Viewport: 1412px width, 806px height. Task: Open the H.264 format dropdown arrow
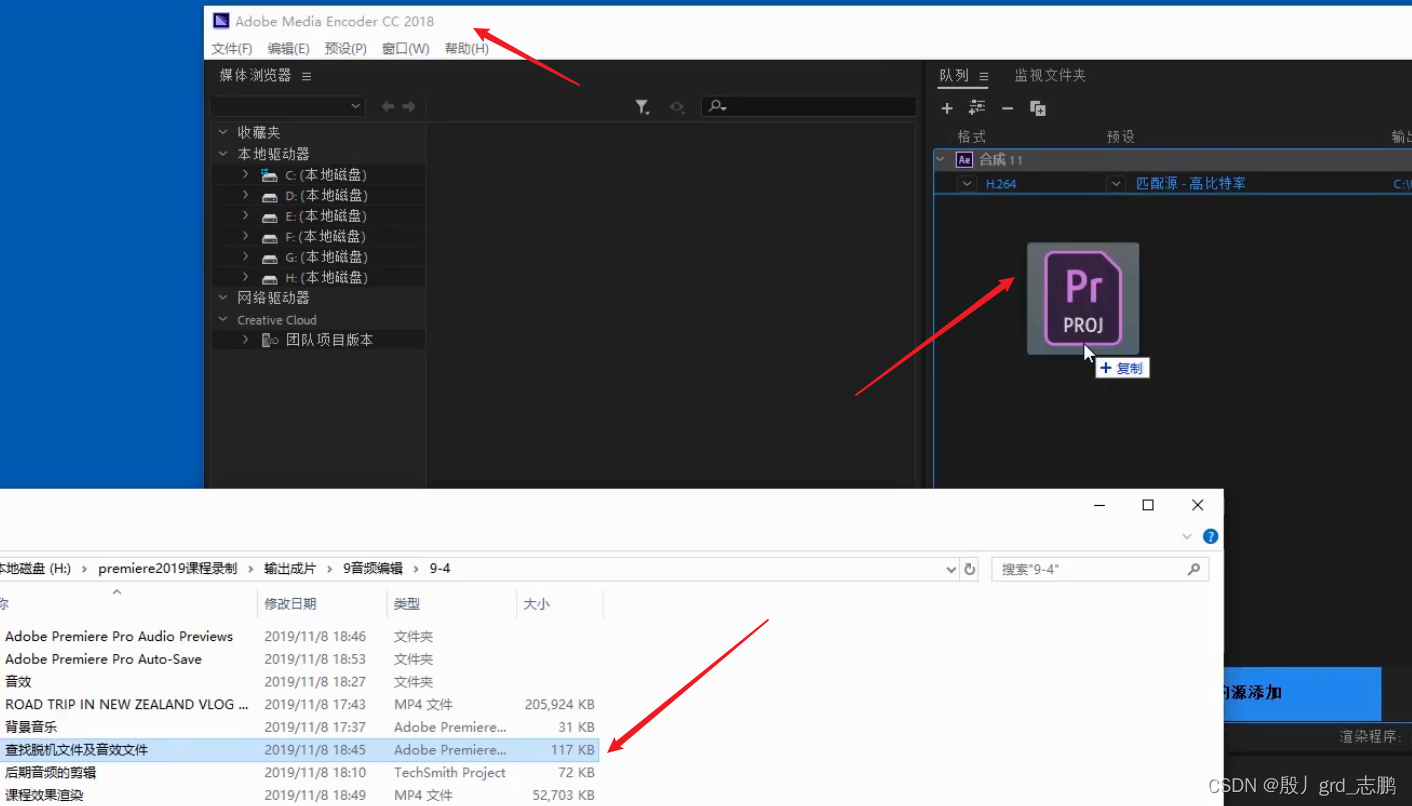(966, 184)
